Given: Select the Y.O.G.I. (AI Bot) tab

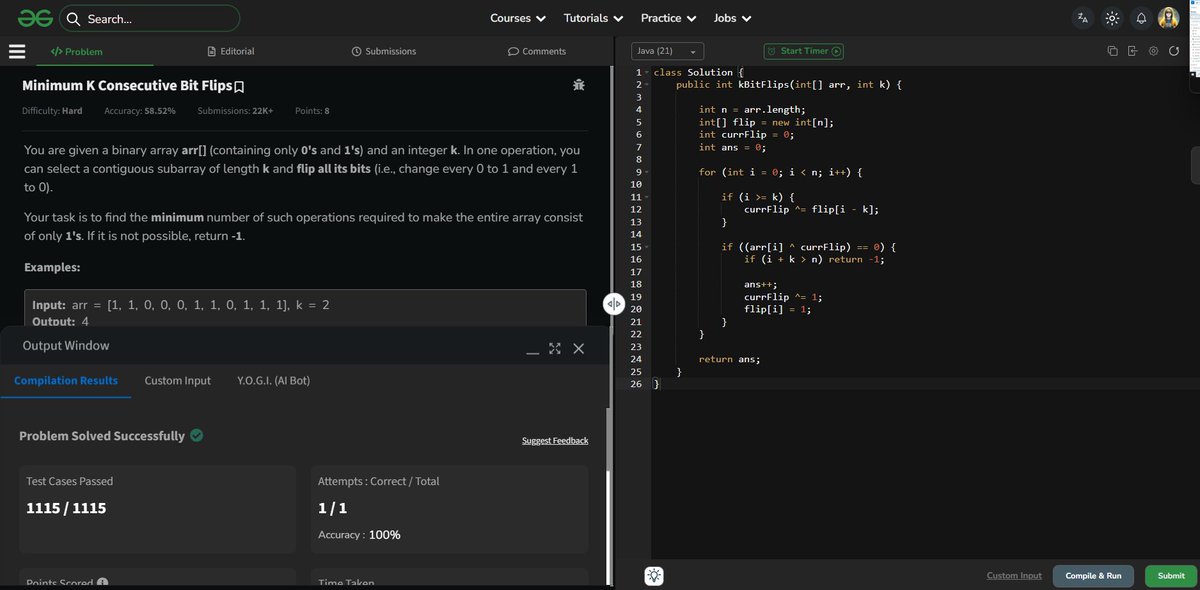Looking at the screenshot, I should (x=273, y=381).
